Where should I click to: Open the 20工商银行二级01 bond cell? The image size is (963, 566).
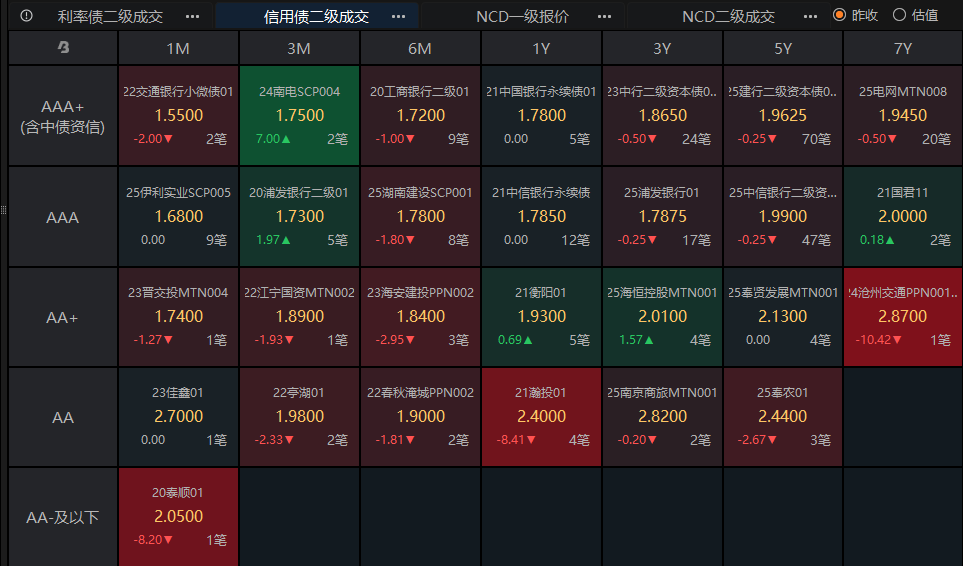420,116
